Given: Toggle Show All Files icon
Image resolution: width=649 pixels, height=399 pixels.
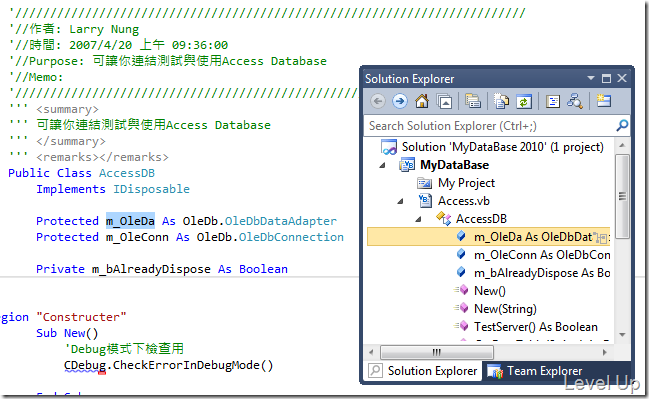Looking at the screenshot, I should 501,101.
